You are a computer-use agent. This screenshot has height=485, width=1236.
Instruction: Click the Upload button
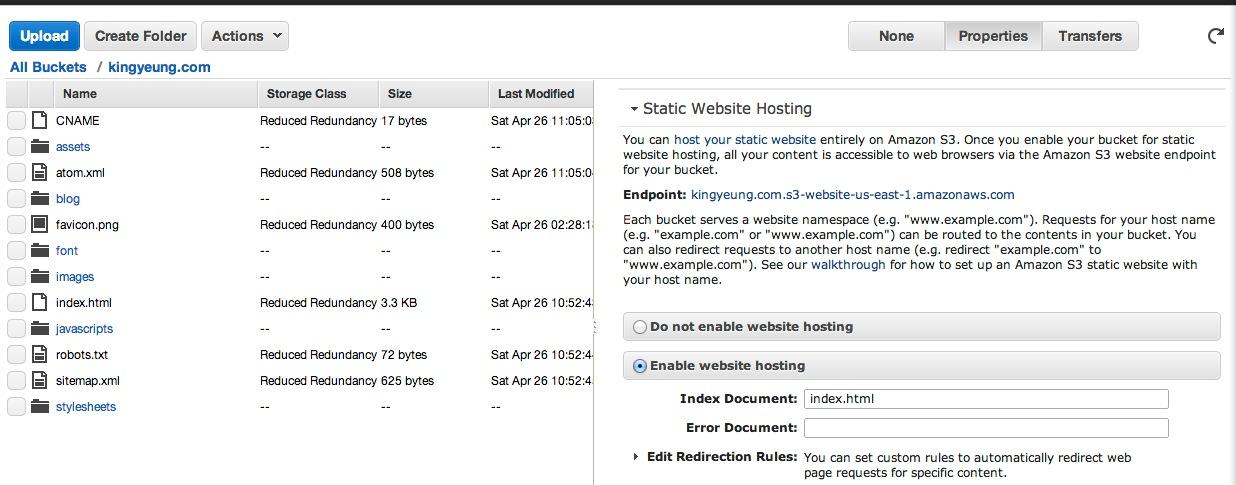(x=44, y=36)
